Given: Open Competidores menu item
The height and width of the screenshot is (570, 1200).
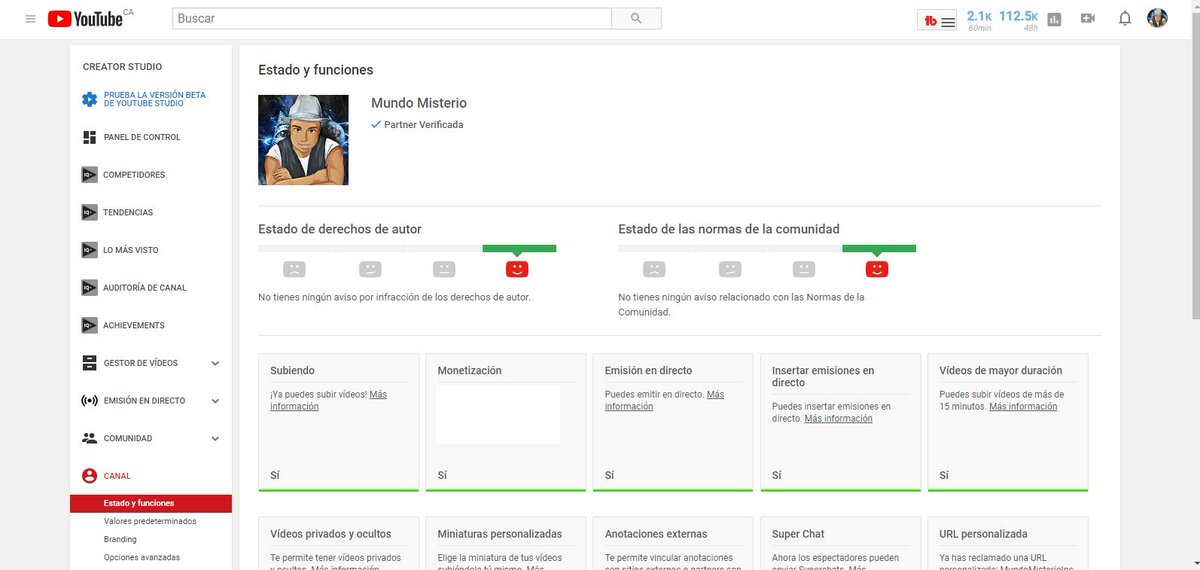Looking at the screenshot, I should point(134,175).
